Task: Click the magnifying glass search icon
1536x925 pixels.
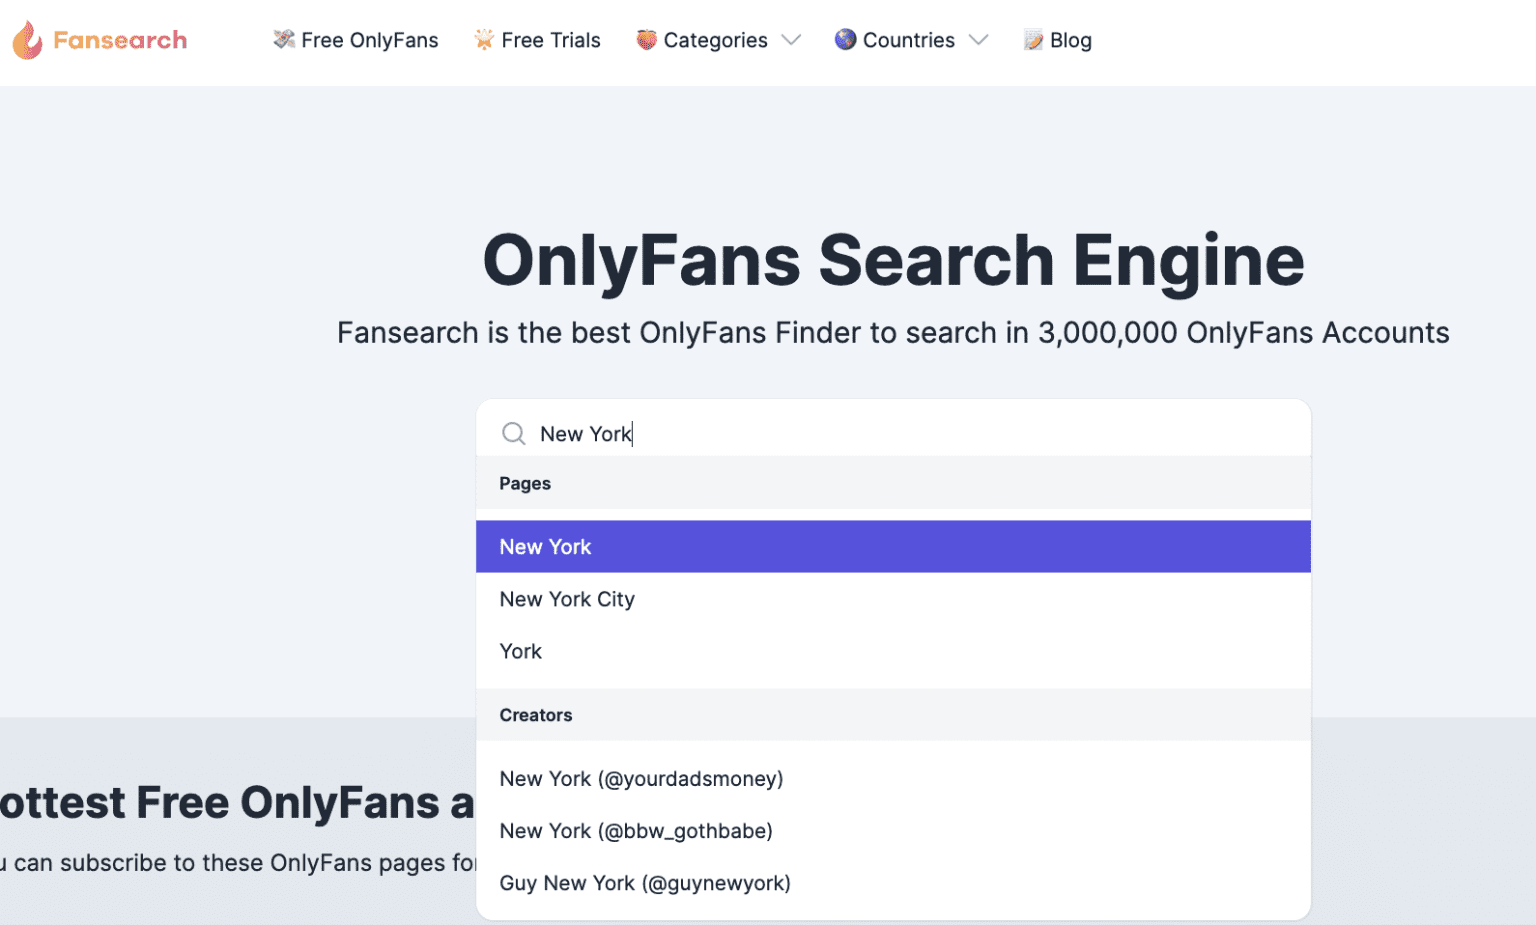Action: [514, 433]
